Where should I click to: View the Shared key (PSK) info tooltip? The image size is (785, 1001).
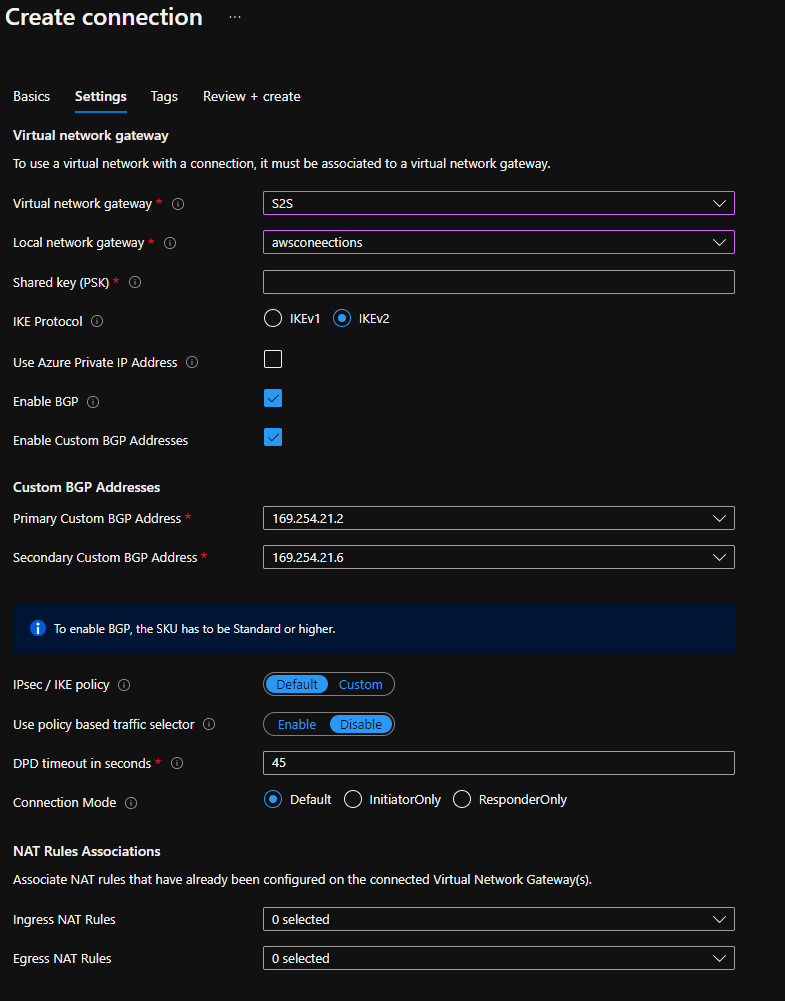pos(135,282)
